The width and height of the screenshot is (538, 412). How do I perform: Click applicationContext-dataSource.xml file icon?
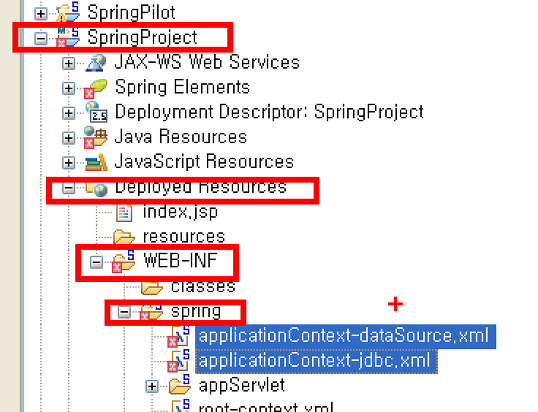(x=179, y=336)
